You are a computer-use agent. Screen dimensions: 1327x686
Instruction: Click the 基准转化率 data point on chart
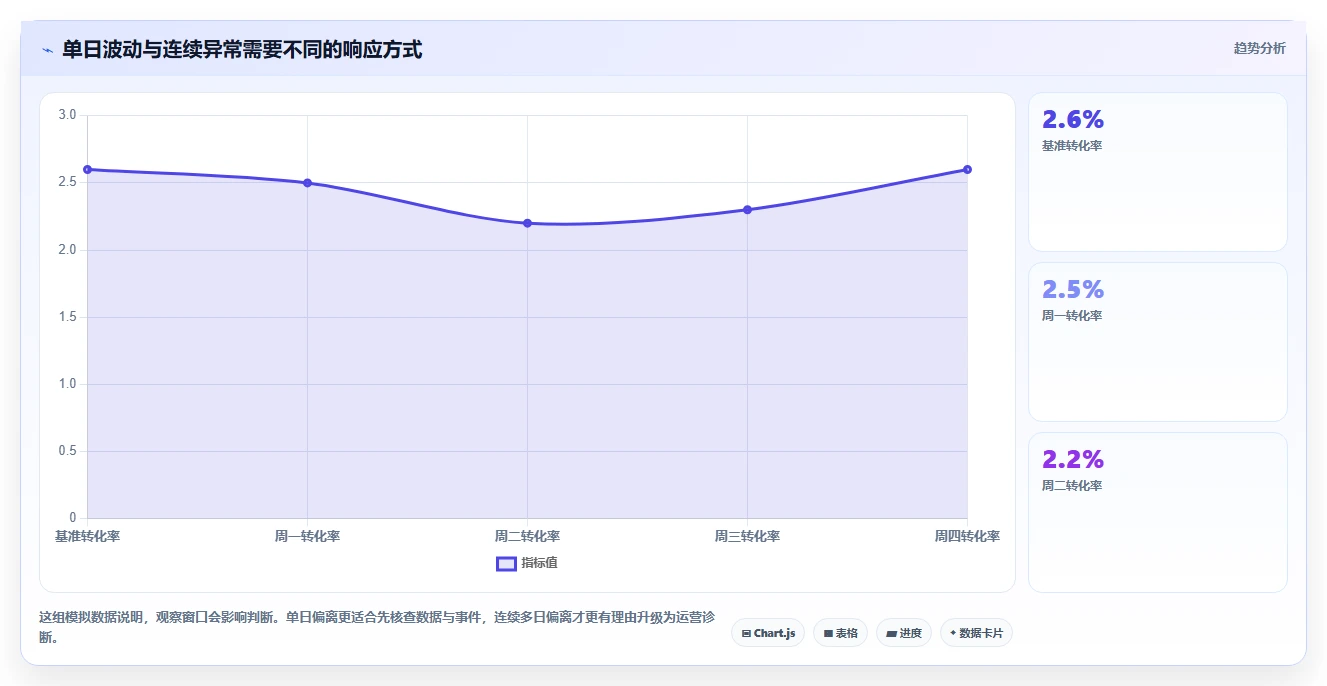(x=87, y=169)
